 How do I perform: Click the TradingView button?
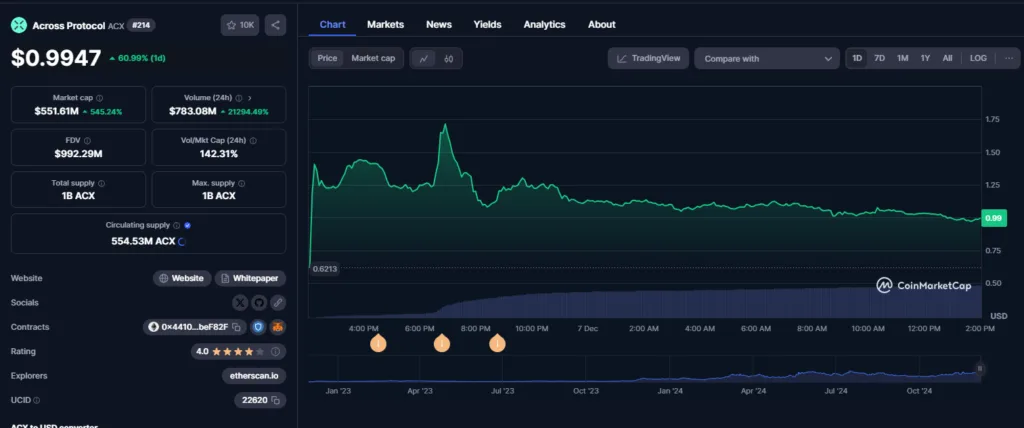[x=648, y=58]
